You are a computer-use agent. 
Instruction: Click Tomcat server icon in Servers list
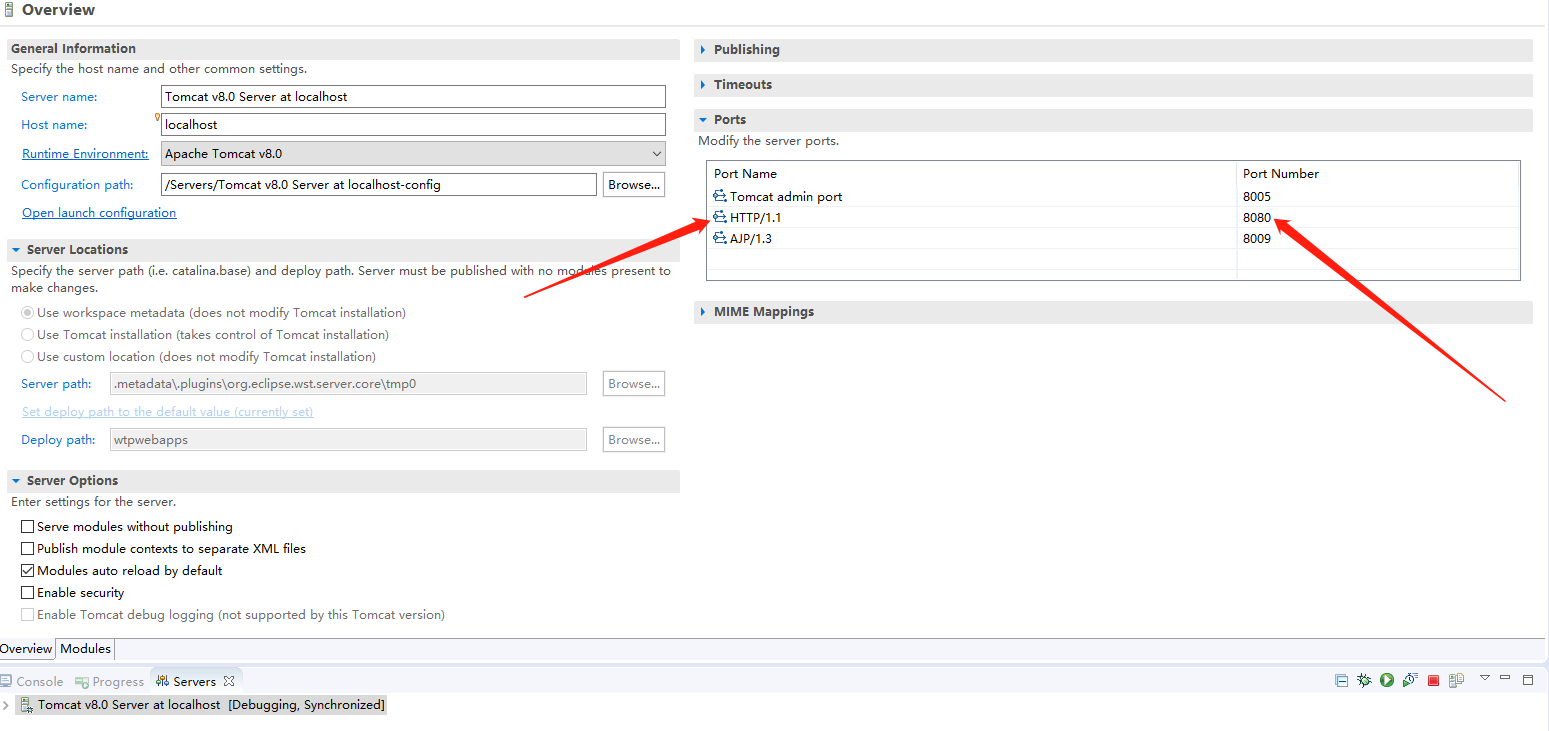(25, 705)
